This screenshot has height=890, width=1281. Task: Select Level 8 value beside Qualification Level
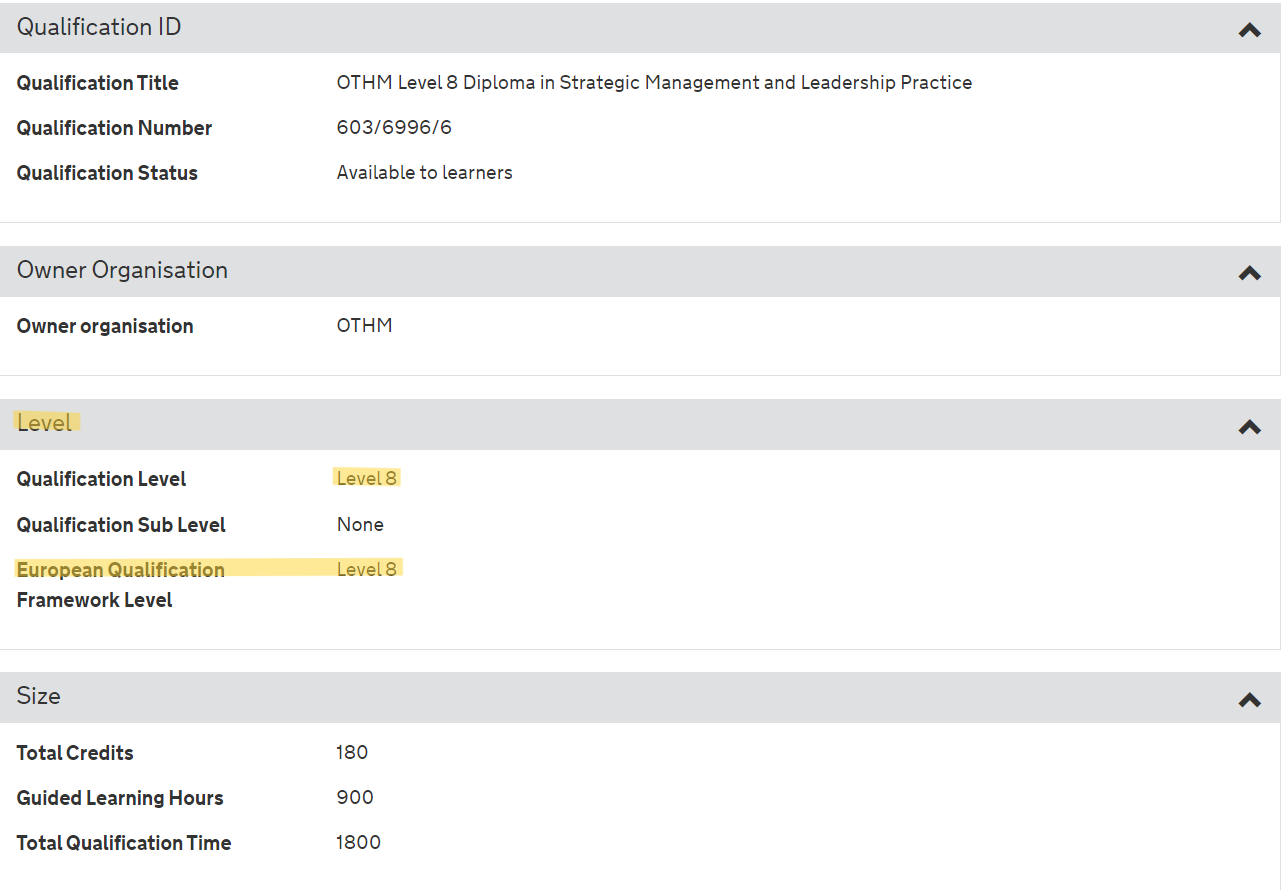point(367,479)
